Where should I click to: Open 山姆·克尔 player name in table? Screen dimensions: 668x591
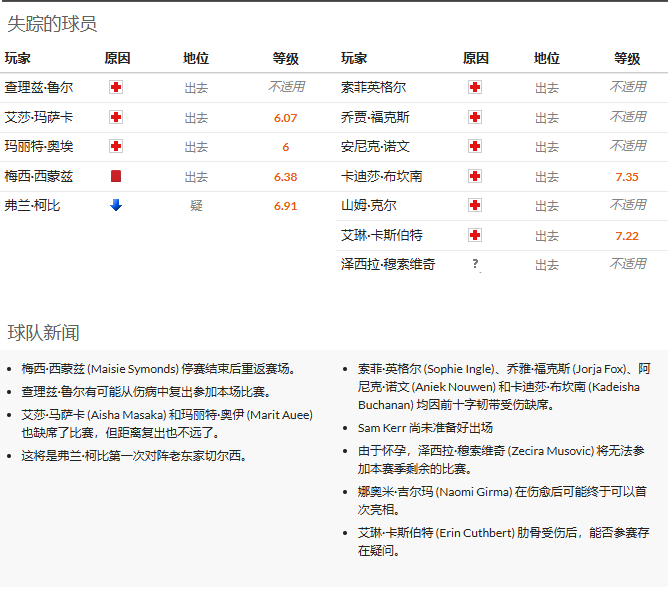(368, 206)
